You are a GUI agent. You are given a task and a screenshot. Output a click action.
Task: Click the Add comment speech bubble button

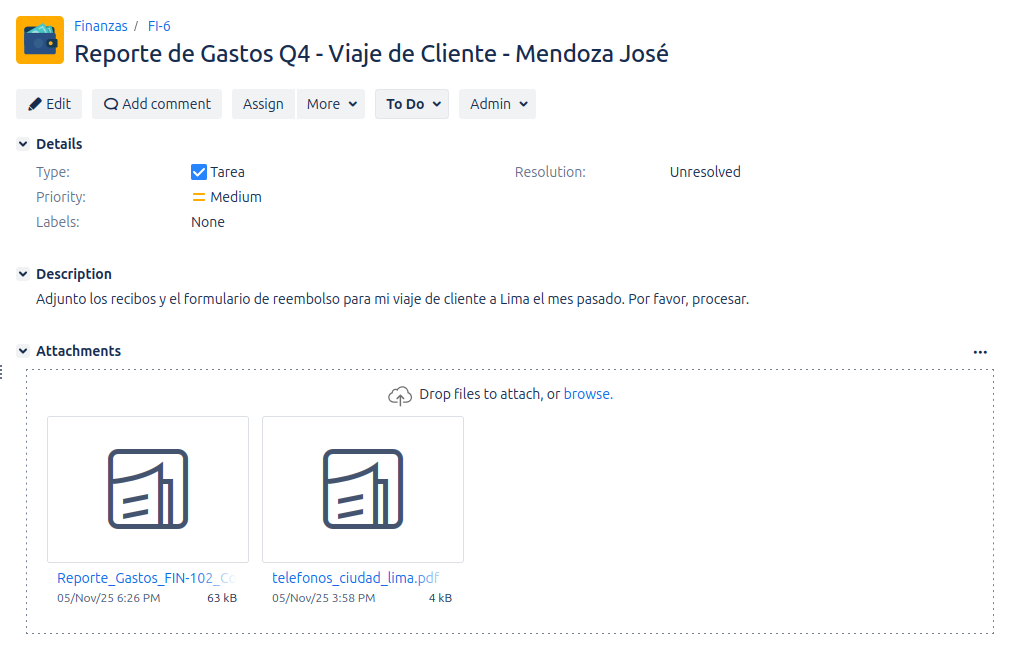pyautogui.click(x=157, y=104)
